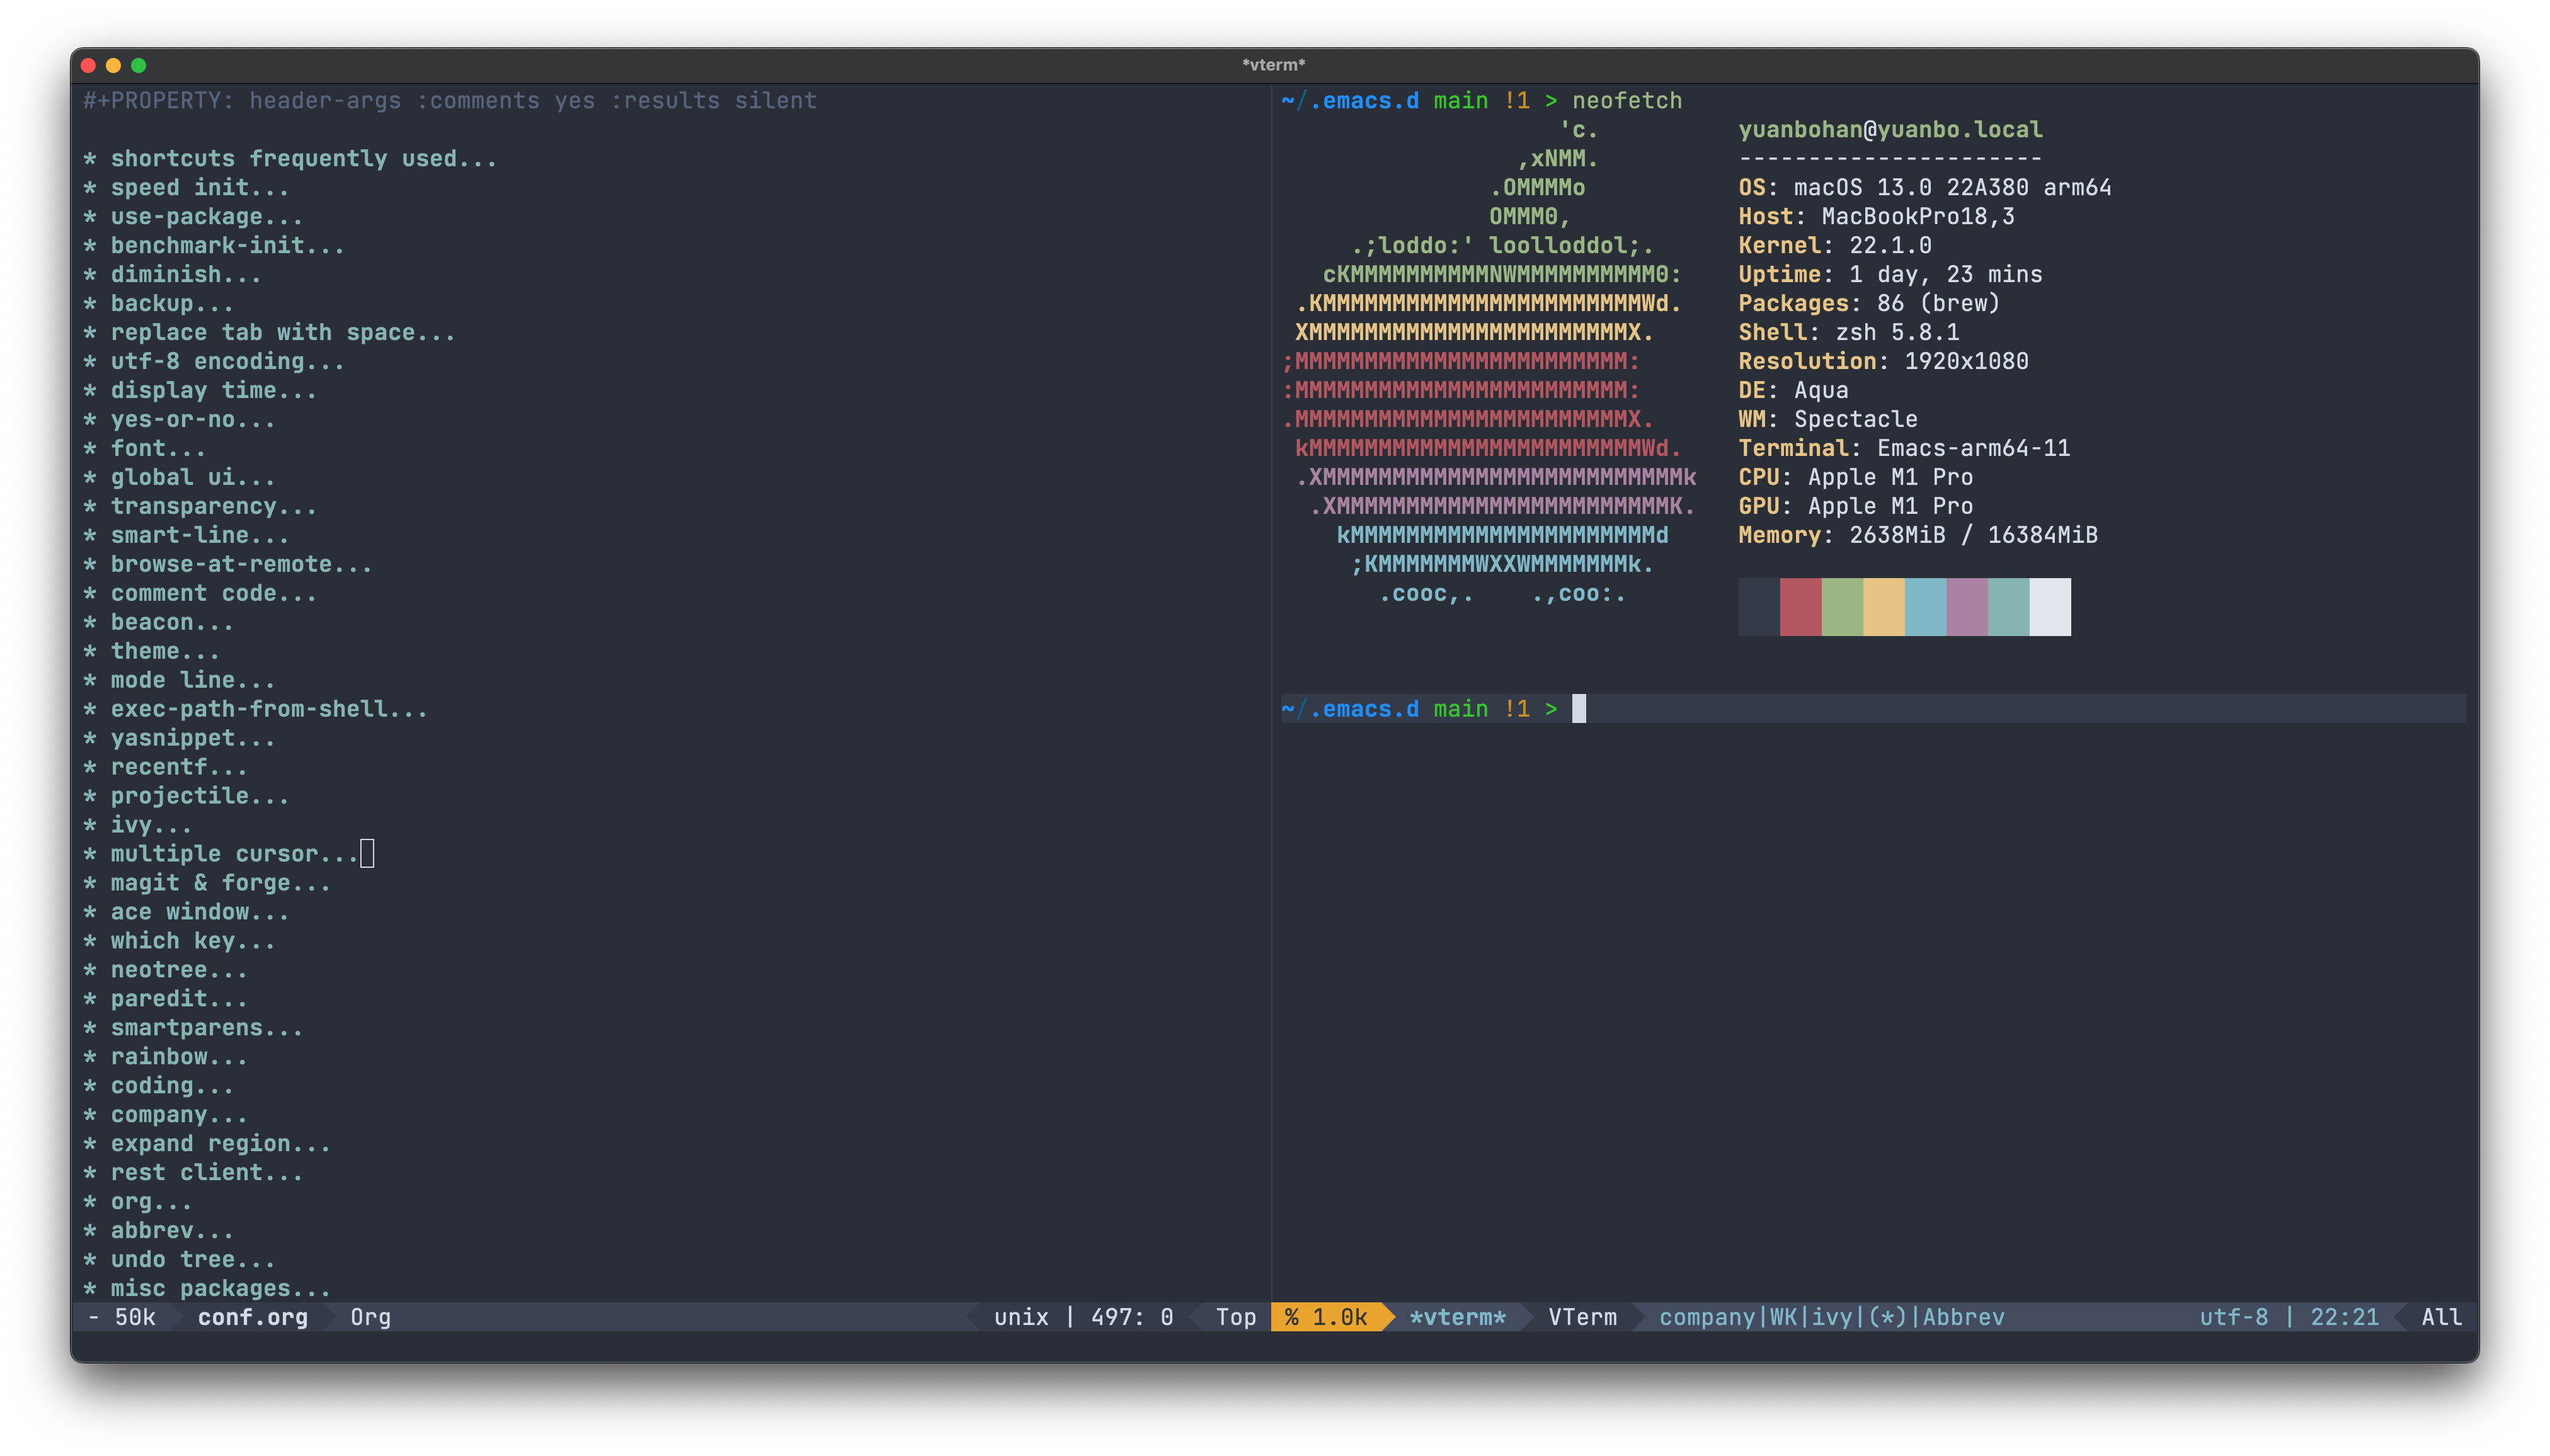Click the star bullet before 'neotree'

click(90, 971)
